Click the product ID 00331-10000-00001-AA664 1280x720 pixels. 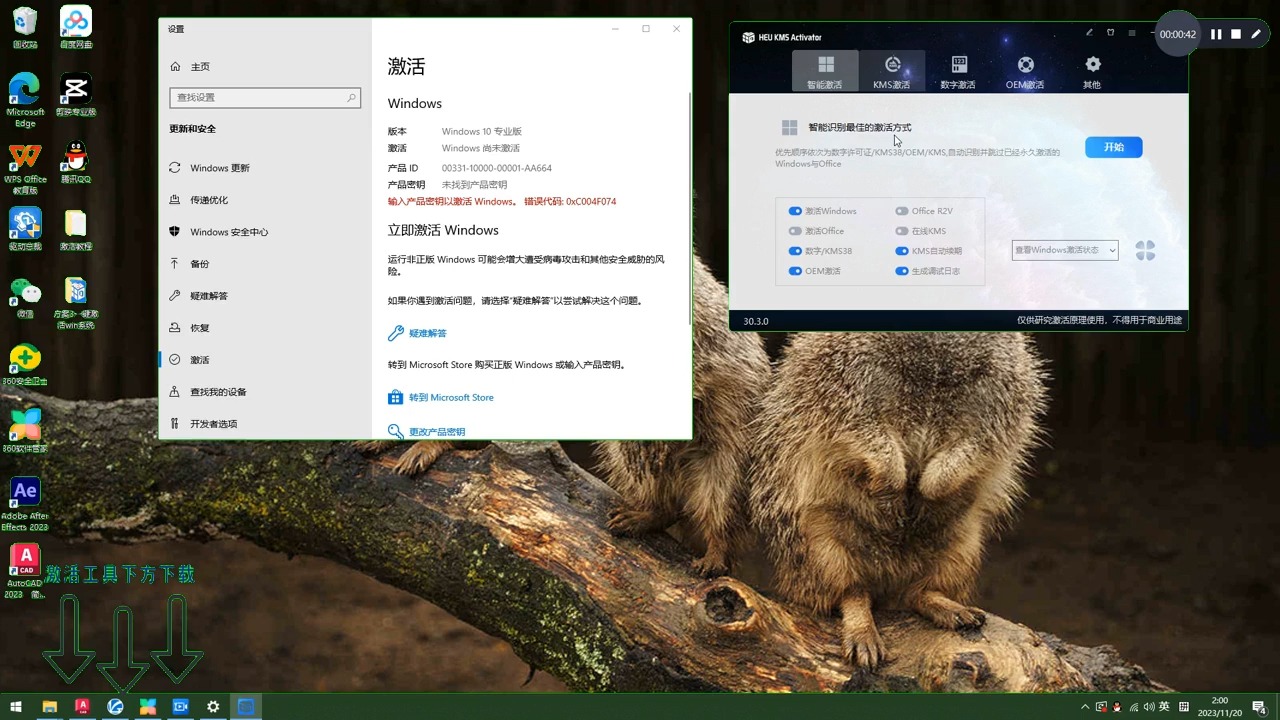[x=497, y=168]
